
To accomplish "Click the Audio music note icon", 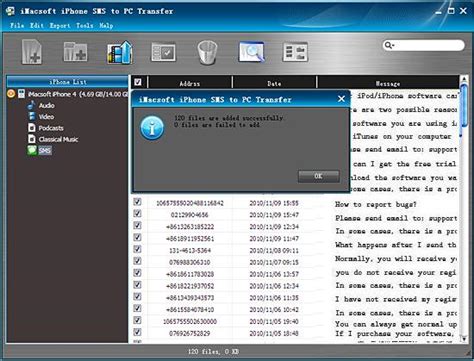I will coord(31,105).
